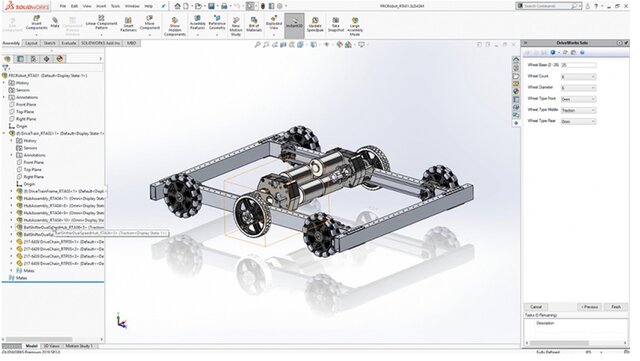Open the Wheel Type Front dropdown
640x361 pixels.
578,99
